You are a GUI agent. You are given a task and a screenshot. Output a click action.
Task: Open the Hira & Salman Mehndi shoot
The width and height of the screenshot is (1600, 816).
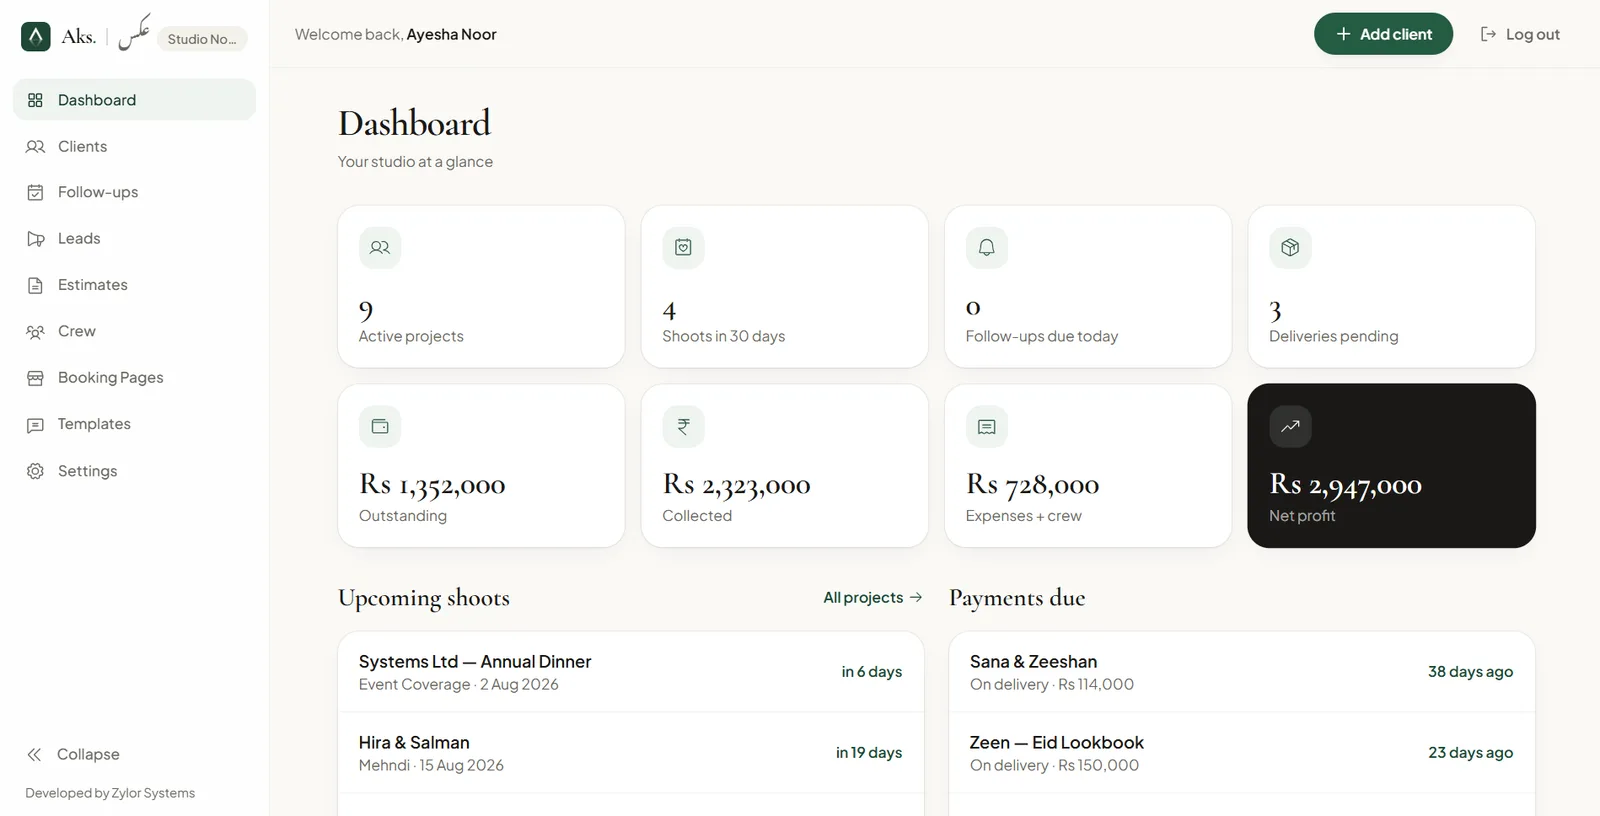tap(631, 753)
